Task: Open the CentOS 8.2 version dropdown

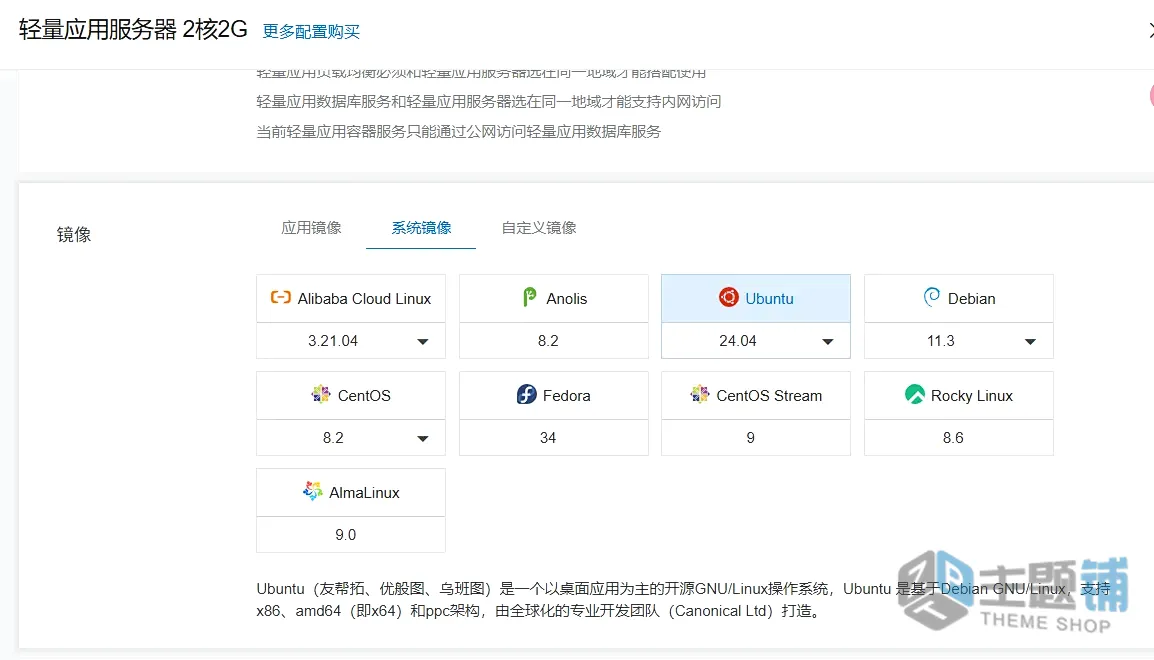Action: coord(351,438)
